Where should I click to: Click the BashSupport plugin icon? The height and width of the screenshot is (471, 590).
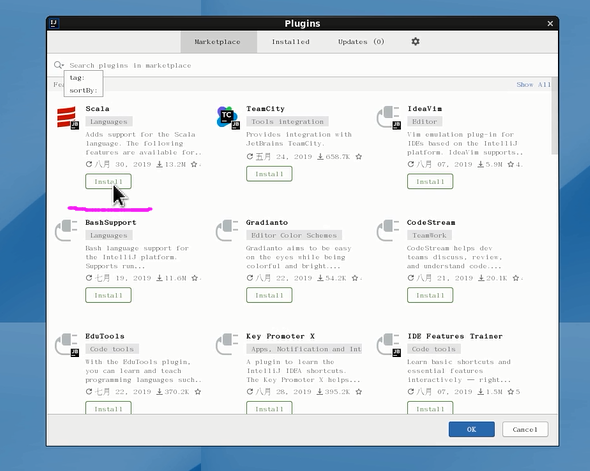coord(67,231)
